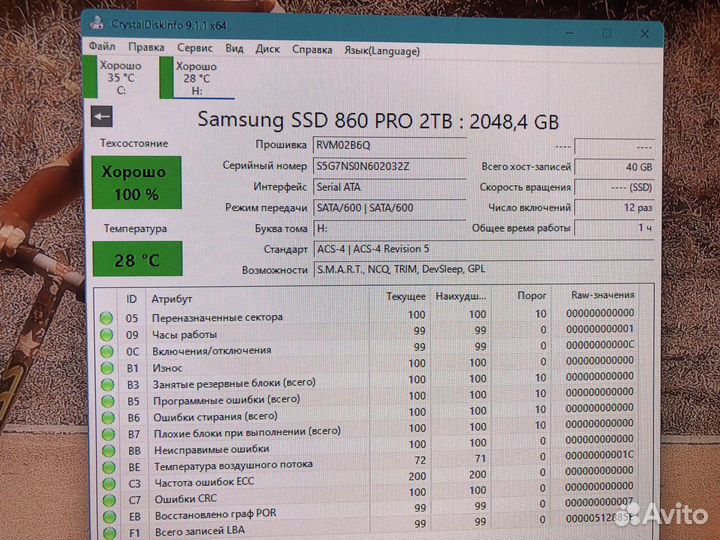Click the ID column header
The height and width of the screenshot is (540, 720).
click(131, 299)
